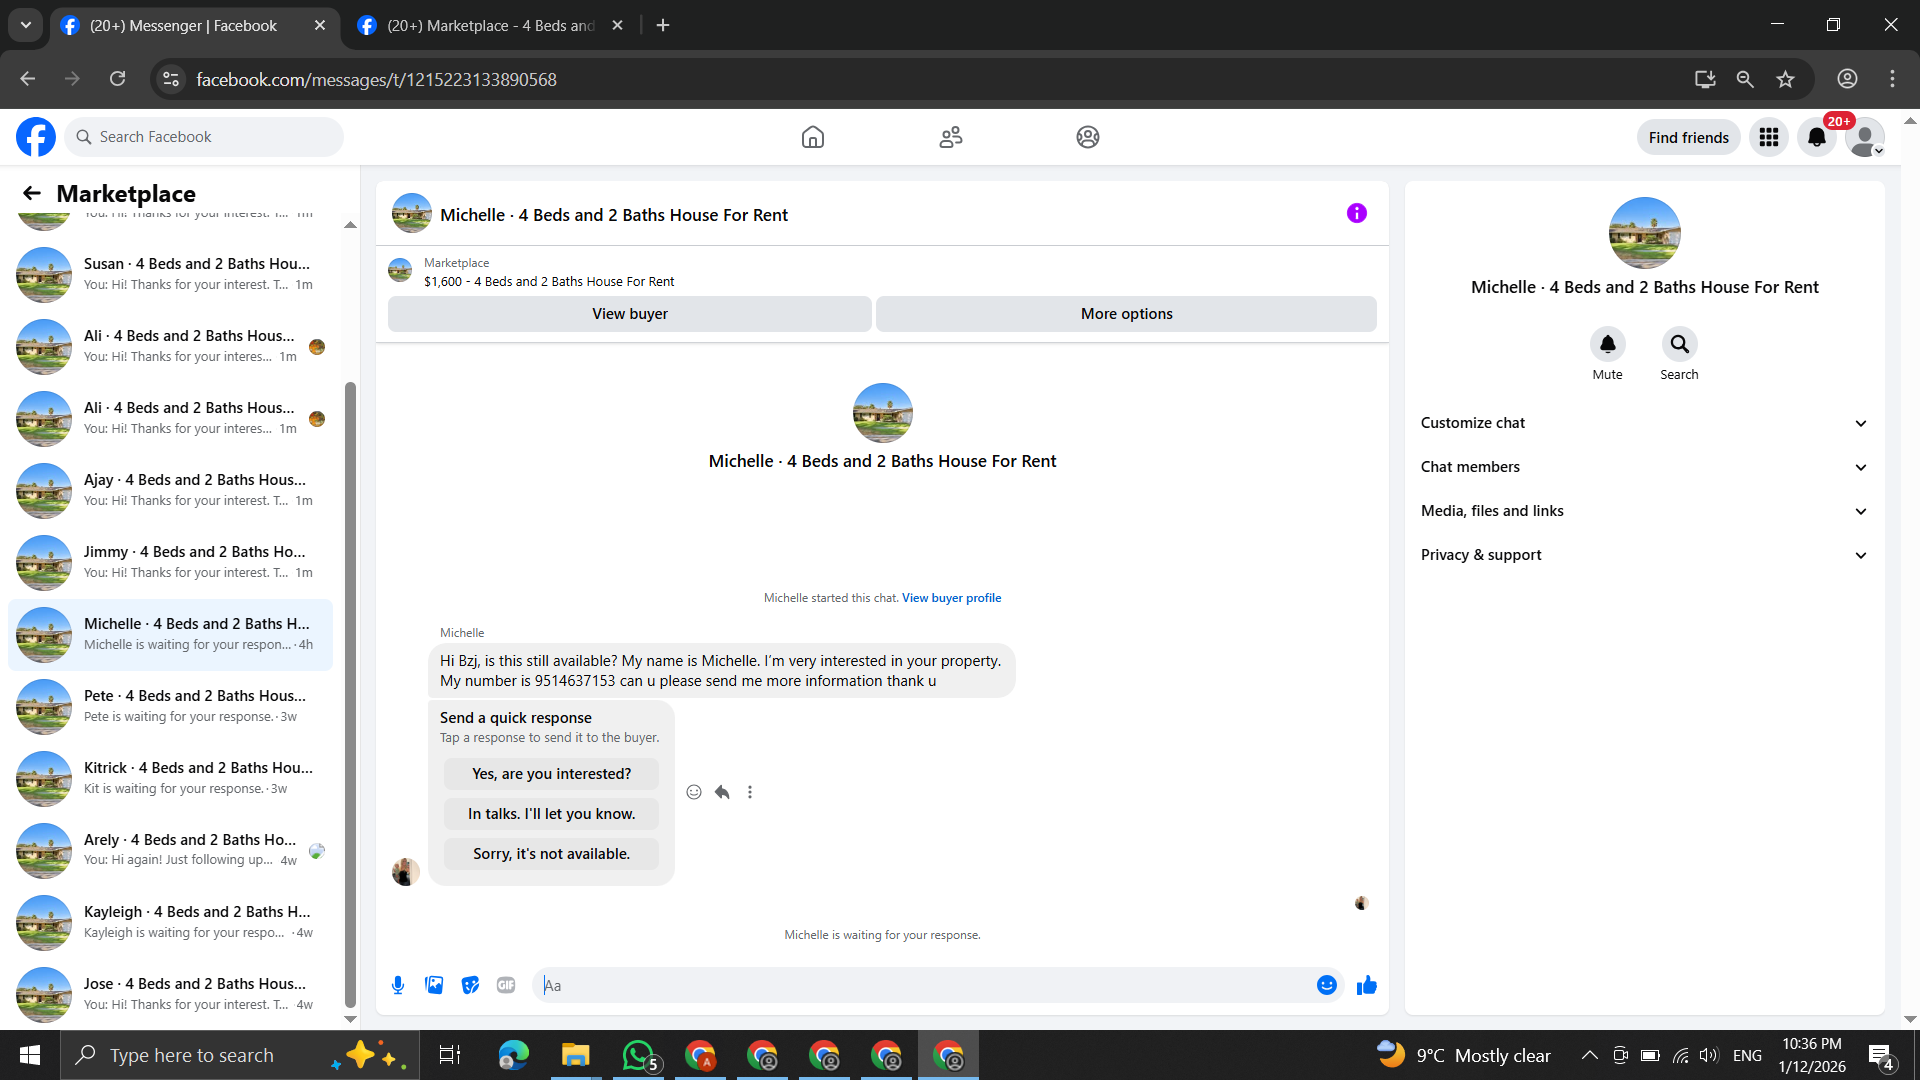The height and width of the screenshot is (1080, 1920).
Task: Open WhatsApp from the taskbar
Action: [x=638, y=1055]
